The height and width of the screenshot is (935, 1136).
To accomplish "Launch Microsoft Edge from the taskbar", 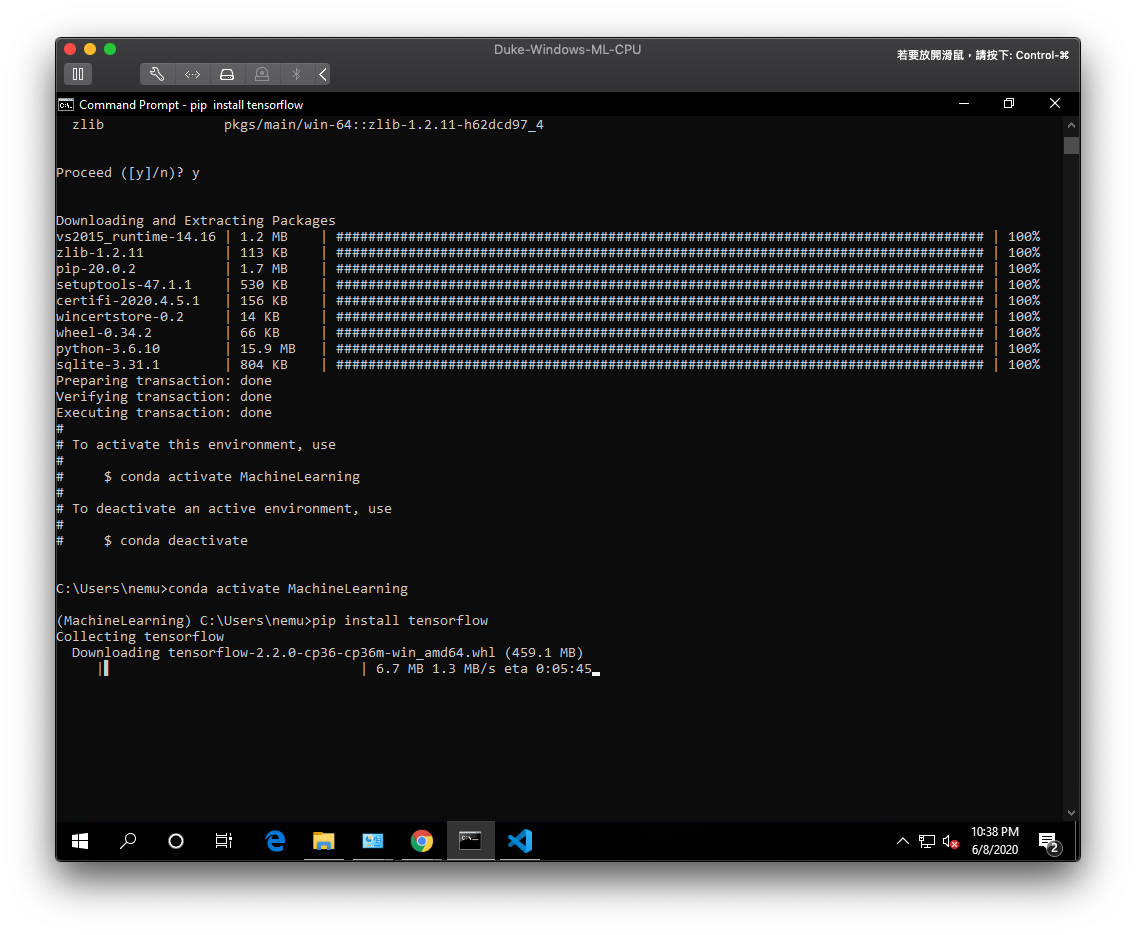I will click(x=276, y=841).
